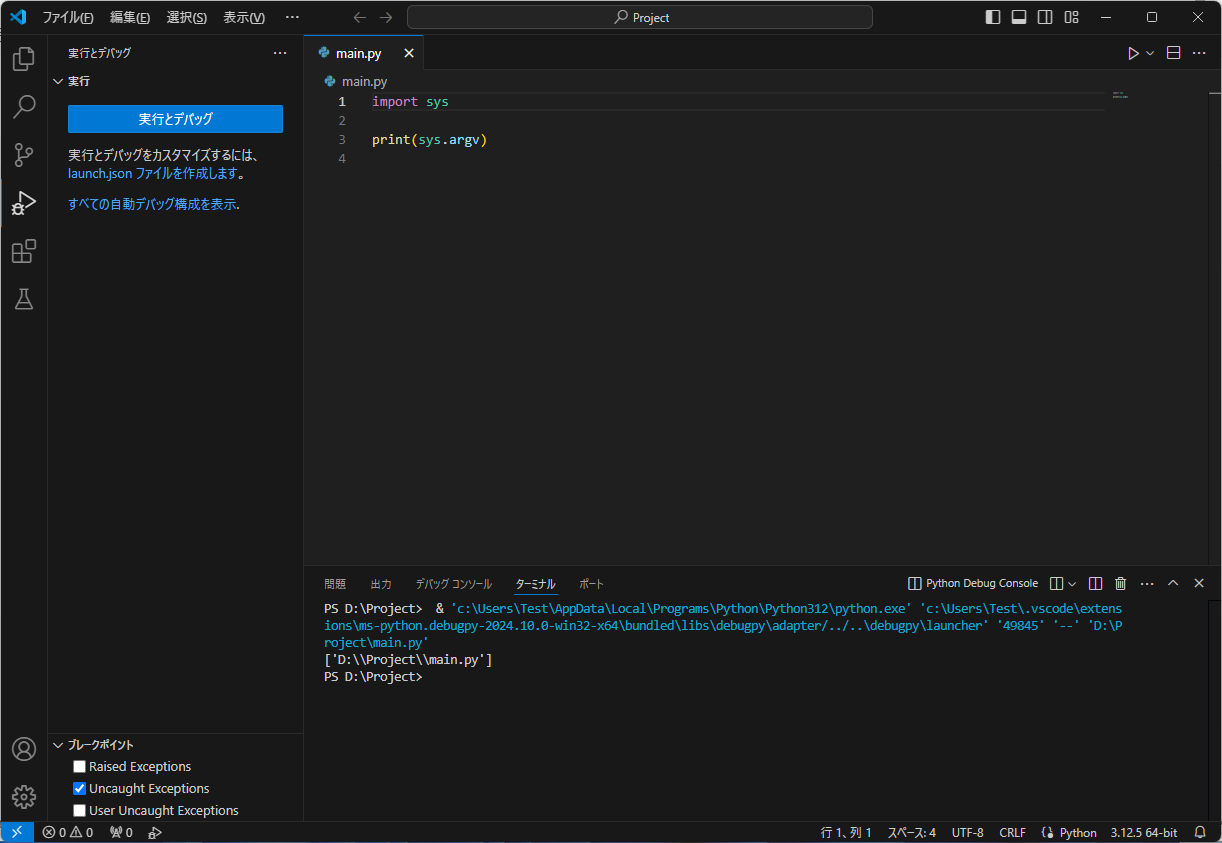
Task: Disable Uncaught Exceptions breakpoint
Action: (x=79, y=788)
